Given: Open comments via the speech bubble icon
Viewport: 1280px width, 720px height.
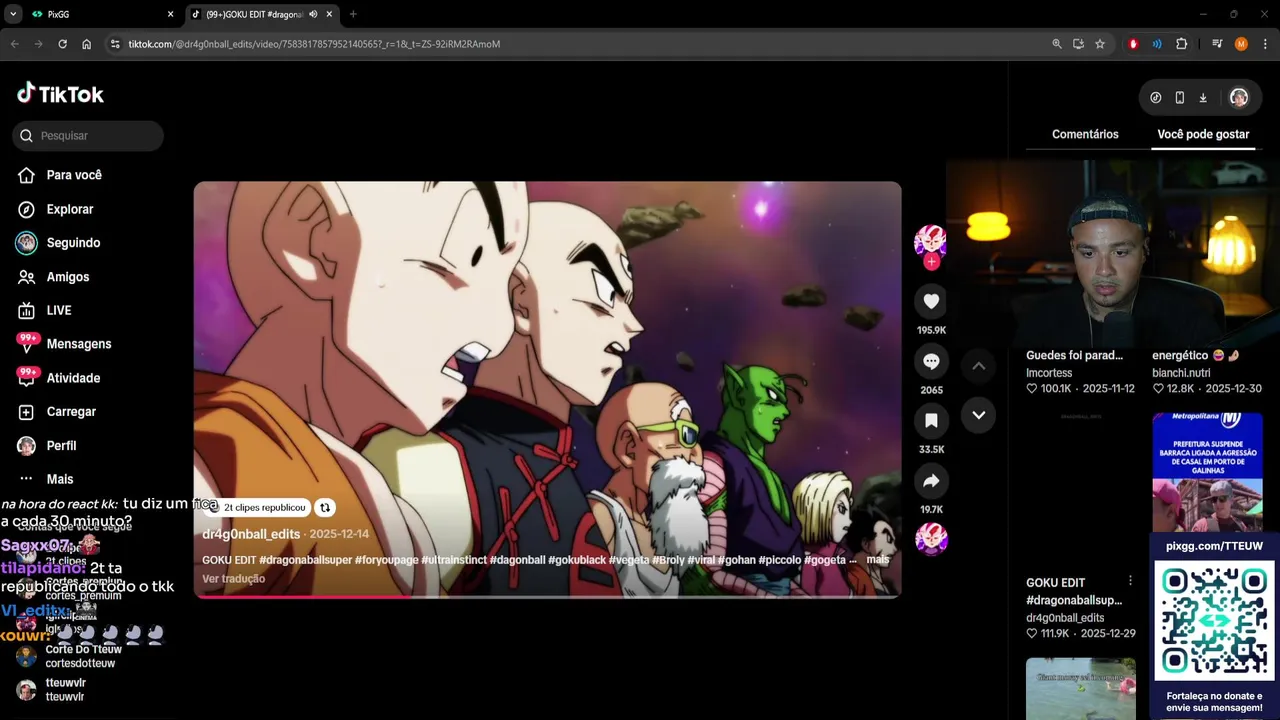Looking at the screenshot, I should tap(931, 361).
